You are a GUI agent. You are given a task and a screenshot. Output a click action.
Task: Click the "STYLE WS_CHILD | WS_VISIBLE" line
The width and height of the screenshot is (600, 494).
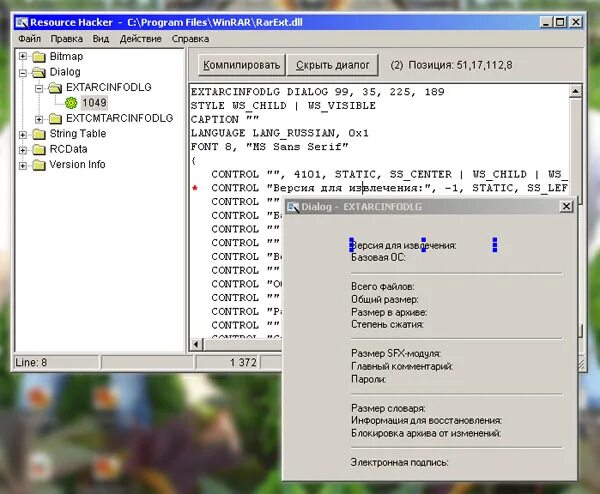click(x=283, y=106)
